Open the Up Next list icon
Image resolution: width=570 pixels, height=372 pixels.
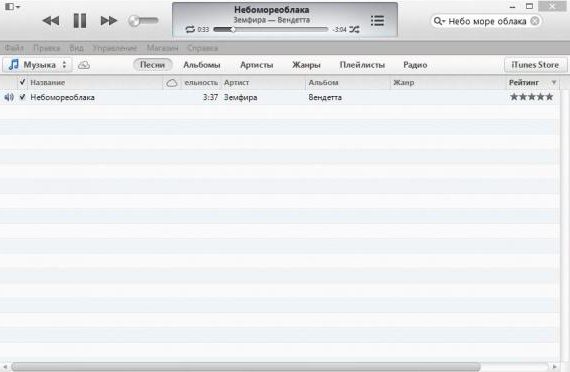pos(377,21)
